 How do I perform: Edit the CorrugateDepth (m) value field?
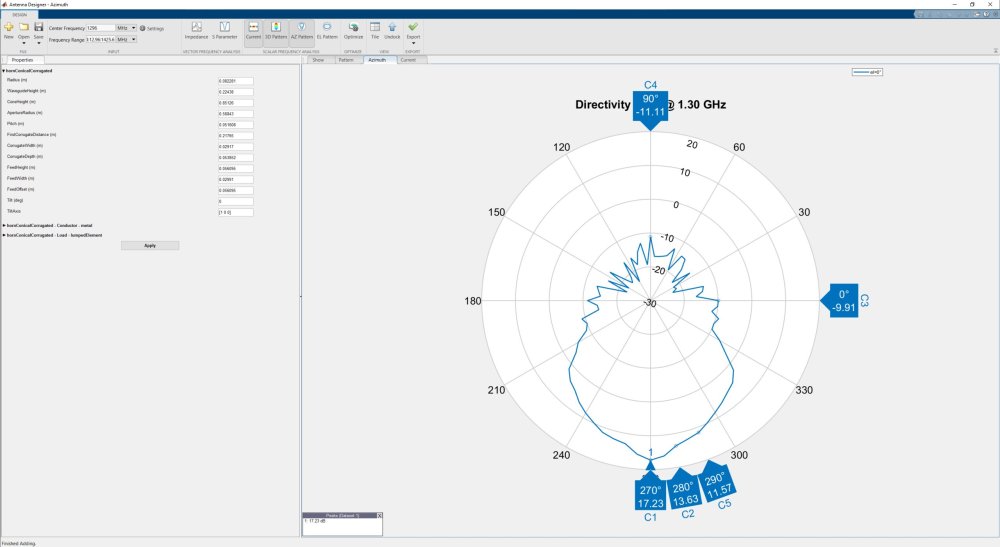pyautogui.click(x=235, y=157)
